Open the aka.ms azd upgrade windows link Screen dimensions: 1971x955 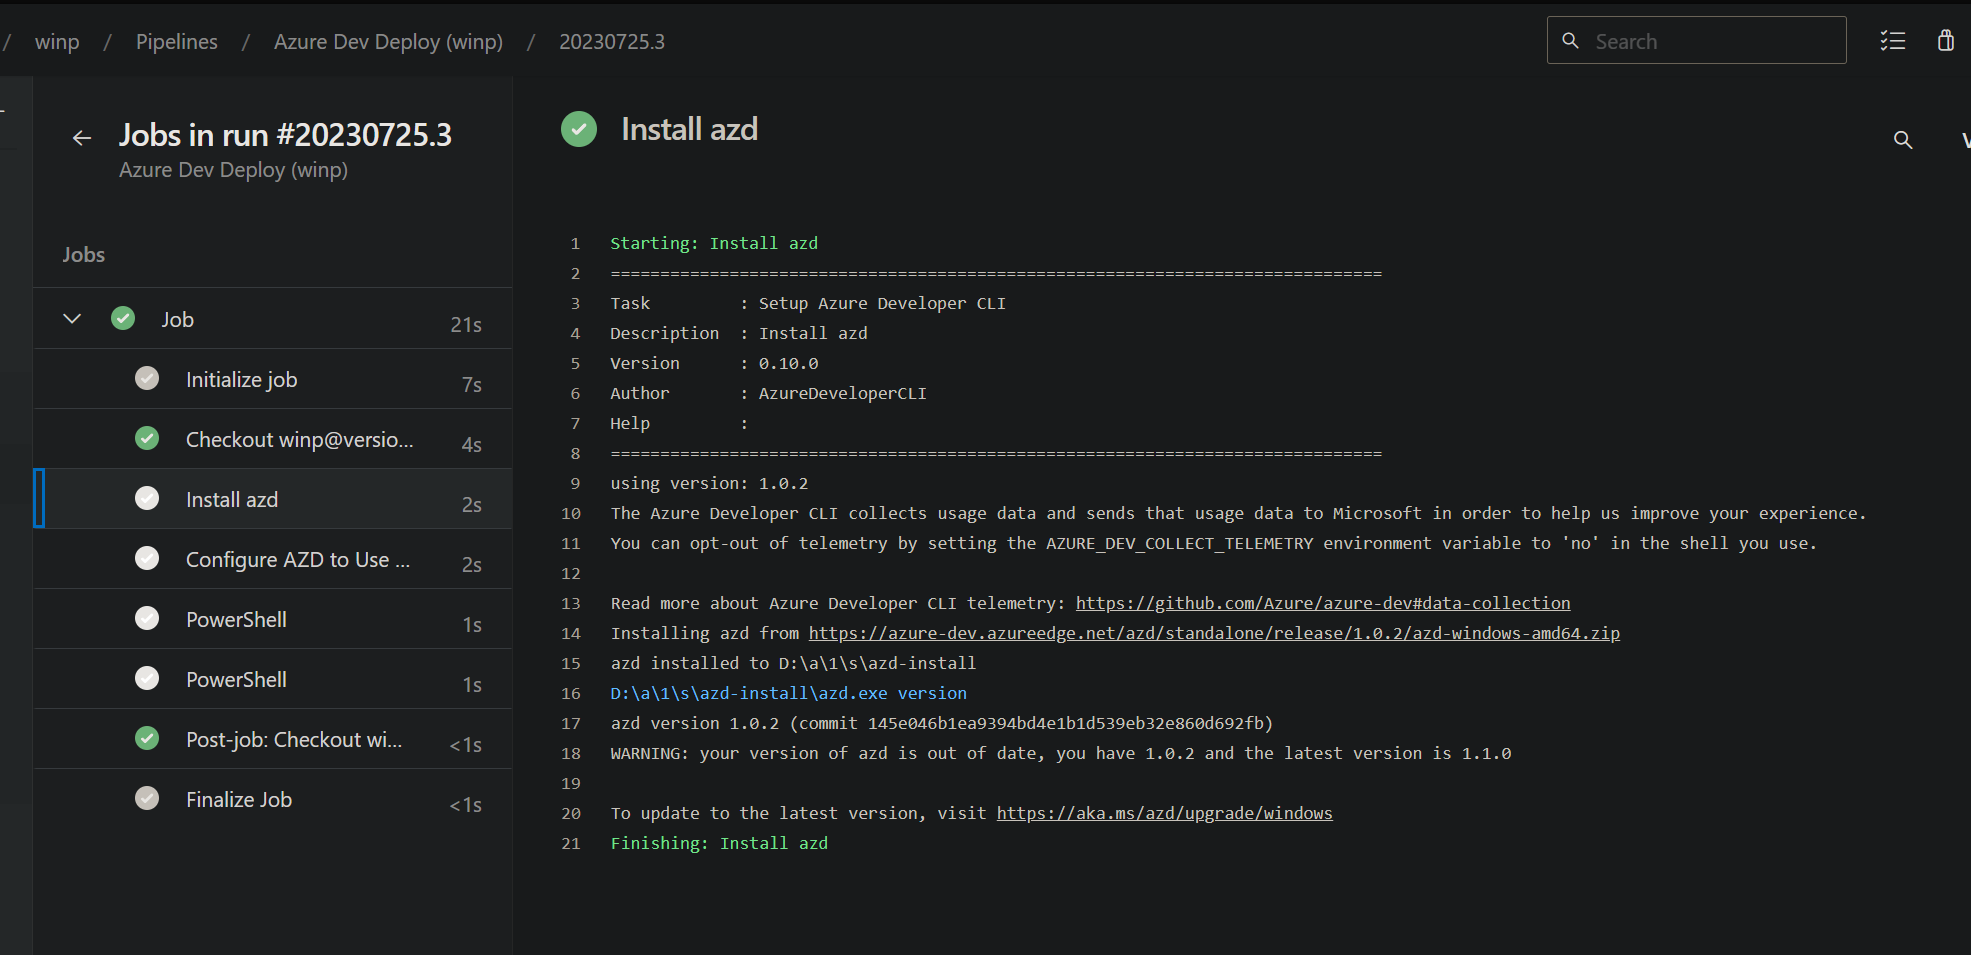tap(1165, 813)
